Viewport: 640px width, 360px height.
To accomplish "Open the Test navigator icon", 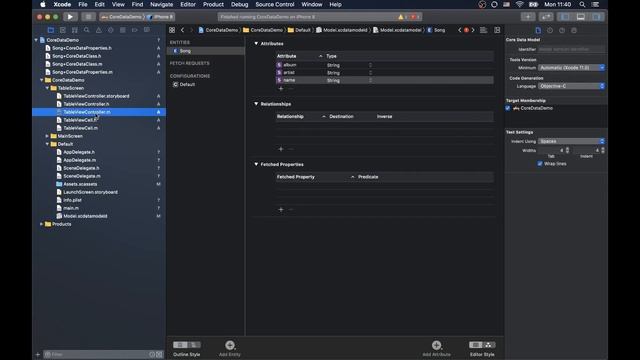I will [111, 30].
